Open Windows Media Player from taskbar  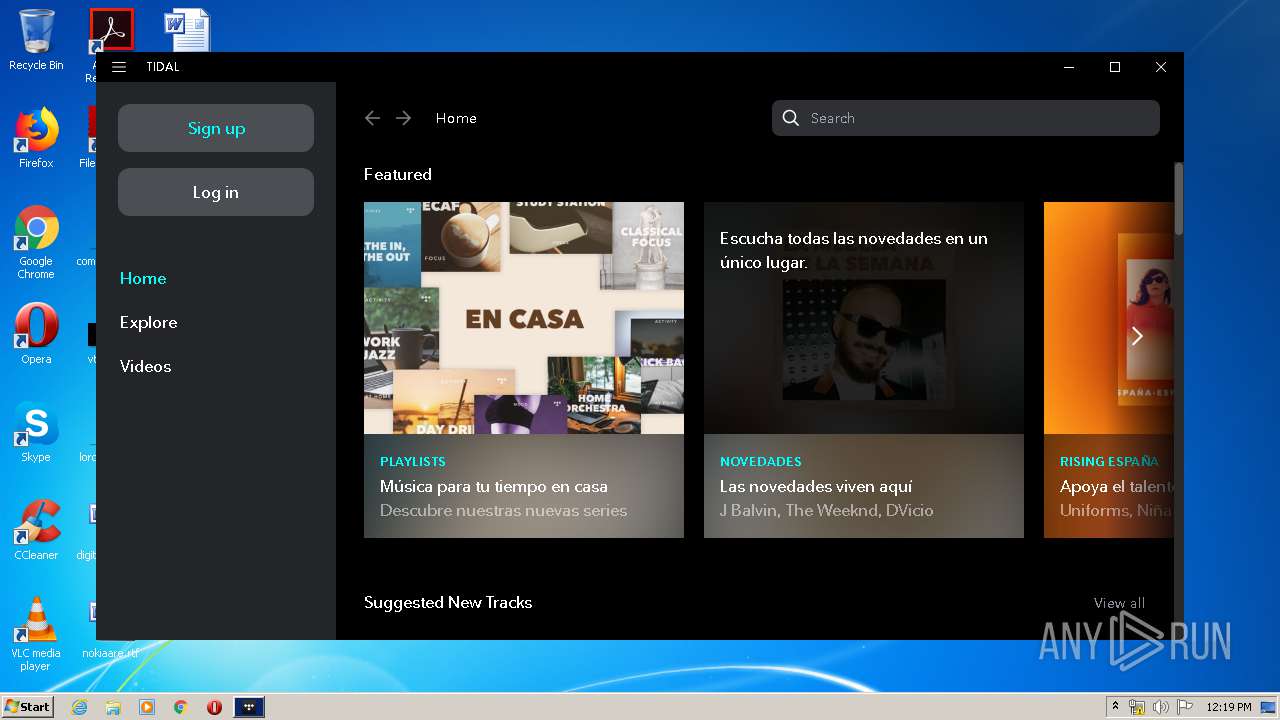pyautogui.click(x=147, y=707)
